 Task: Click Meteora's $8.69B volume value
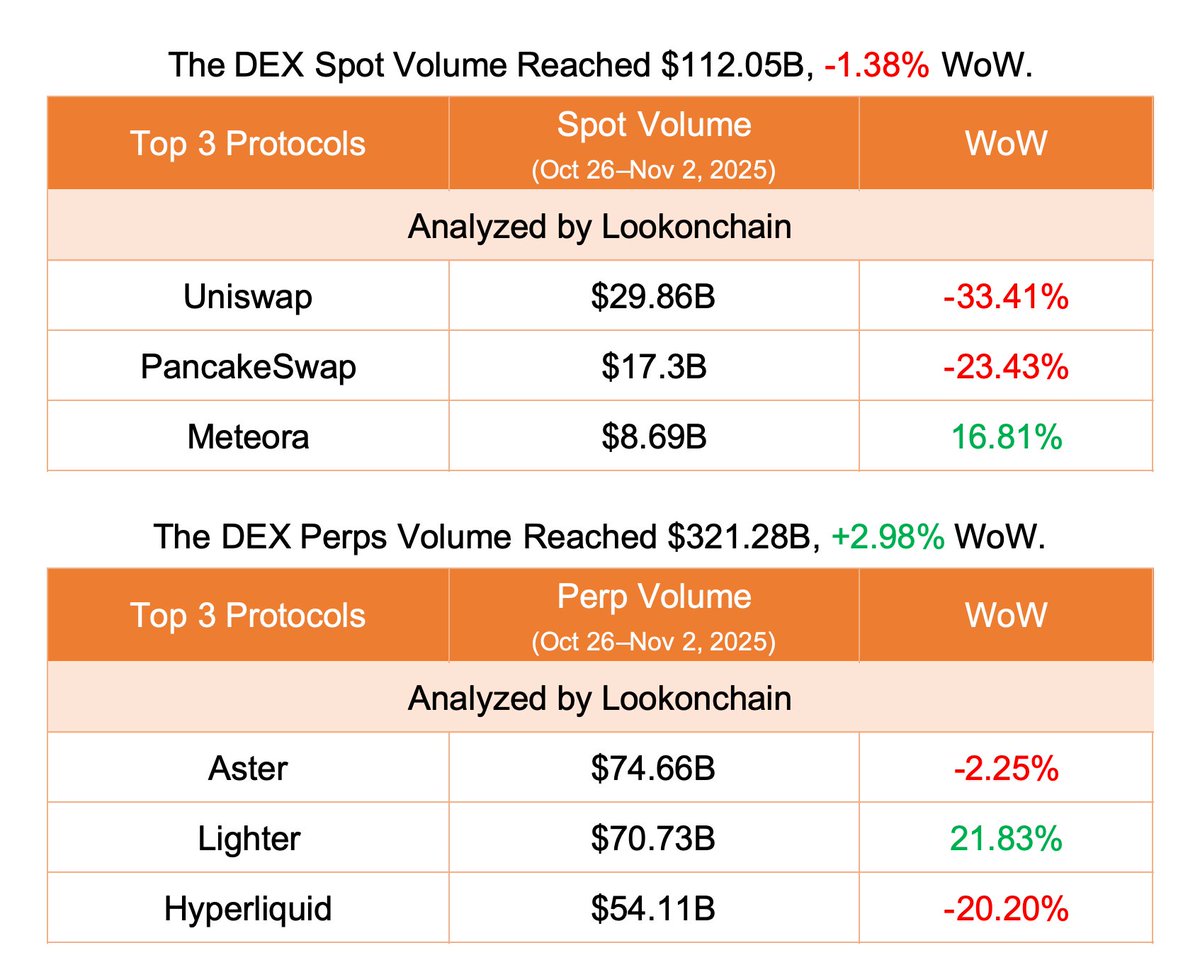coord(653,436)
